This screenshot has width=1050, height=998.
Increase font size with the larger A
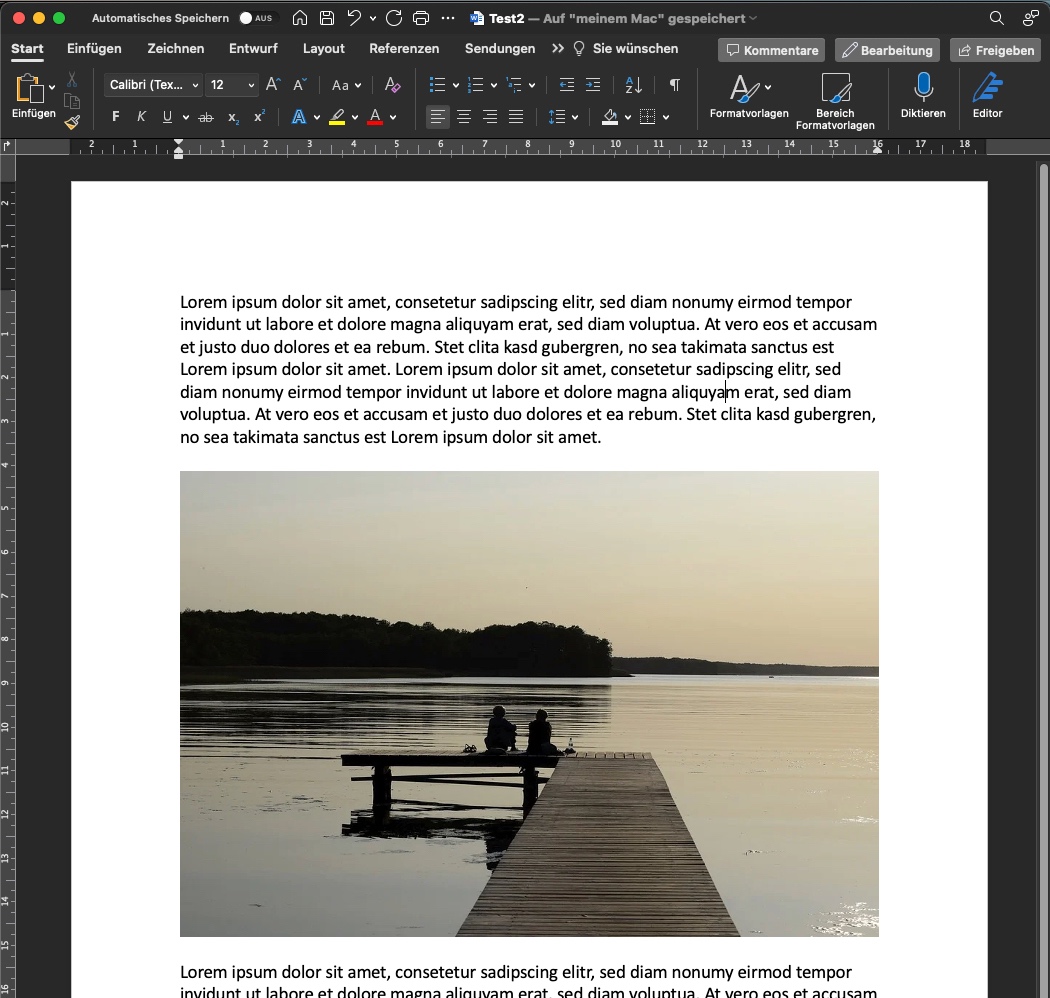[x=273, y=84]
